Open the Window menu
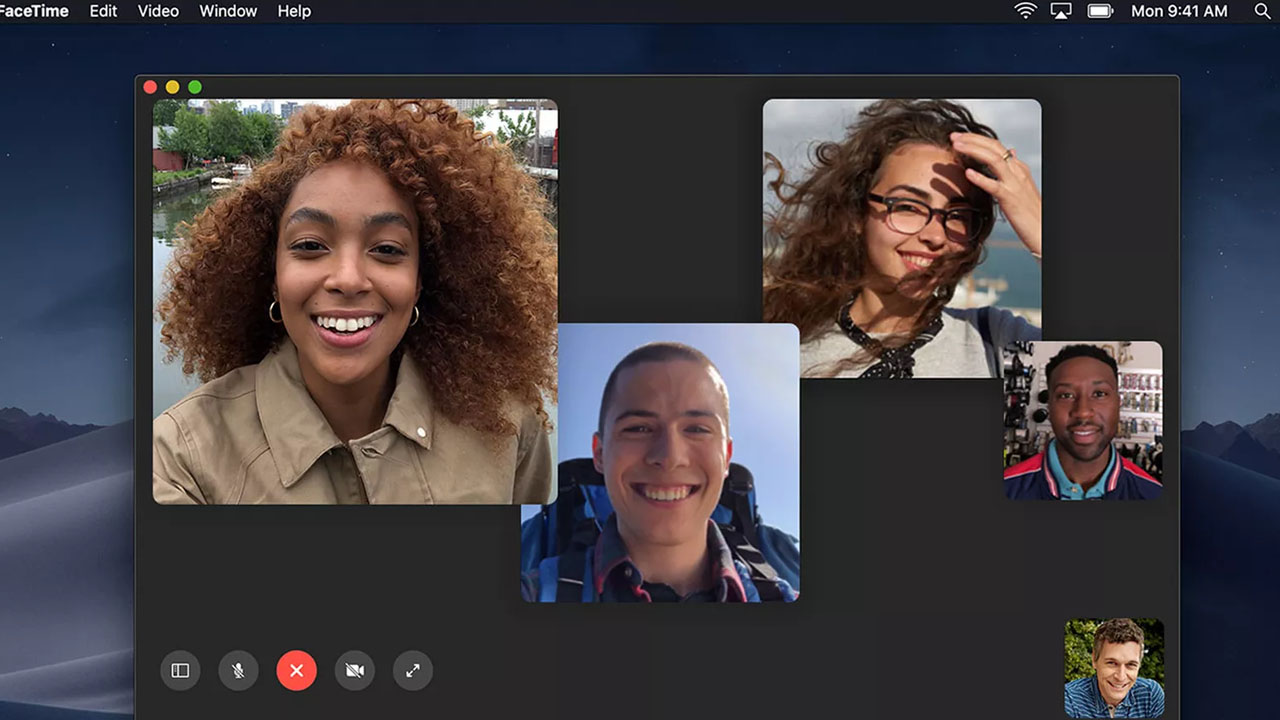This screenshot has width=1280, height=720. 228,11
